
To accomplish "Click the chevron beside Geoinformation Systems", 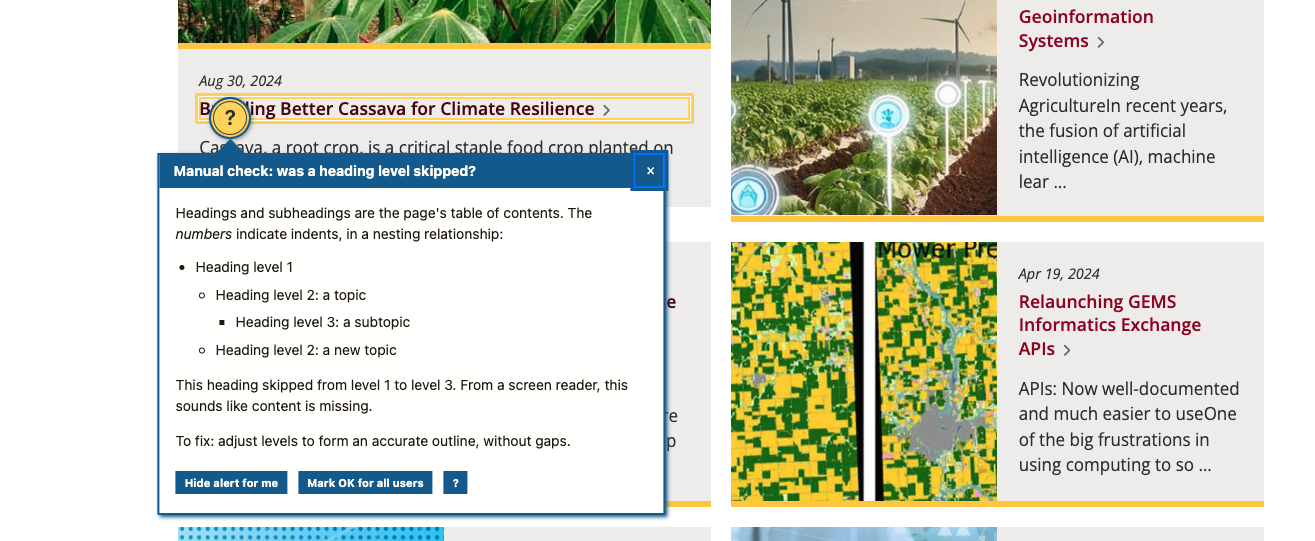I will coord(1101,42).
